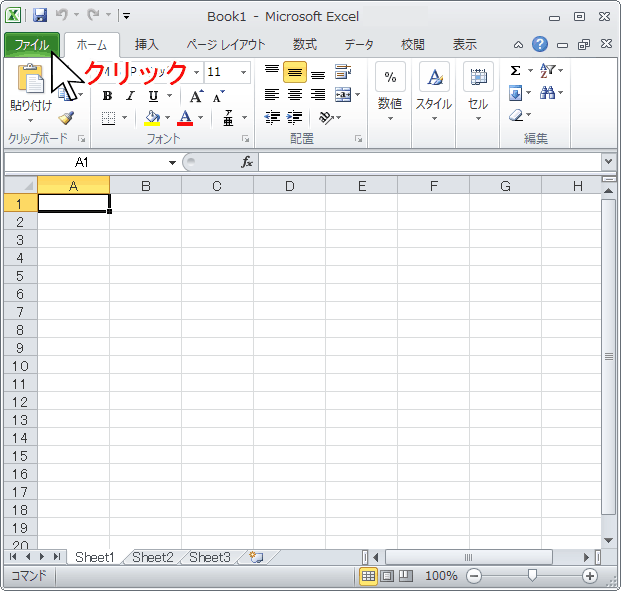621x591 pixels.
Task: Select Top Align icon
Action: click(272, 71)
